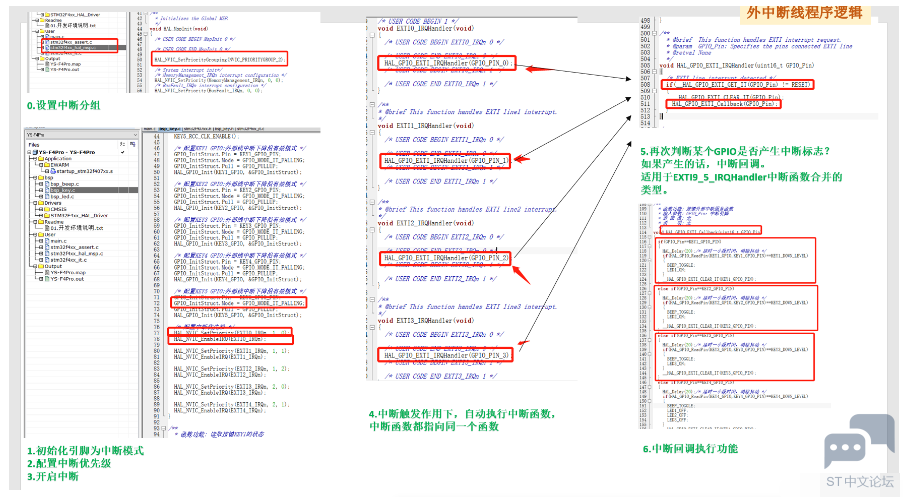
Task: Click HAL_GPIO_EXTI_IRQHandler(GPIO_PIN_3) call line
Action: (447, 355)
